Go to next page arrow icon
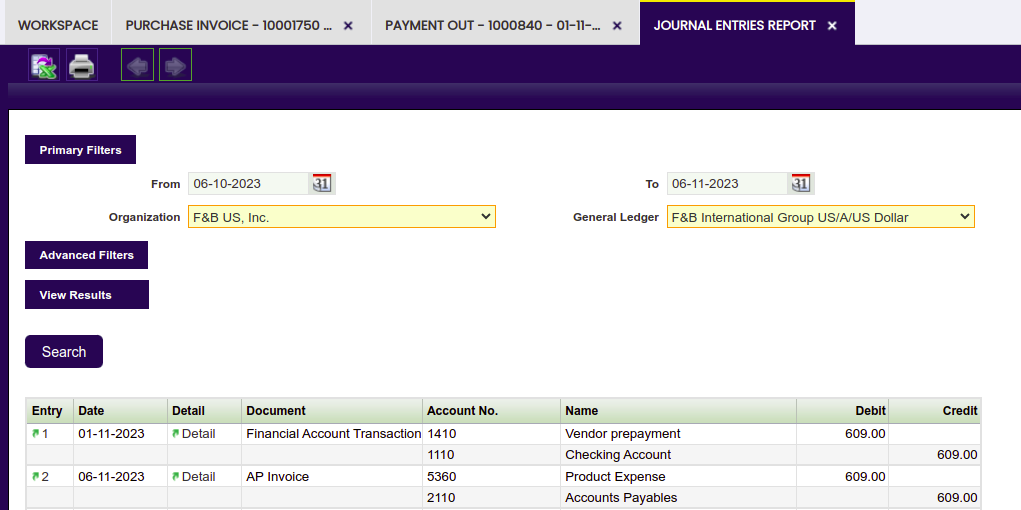The image size is (1021, 510). click(x=175, y=64)
